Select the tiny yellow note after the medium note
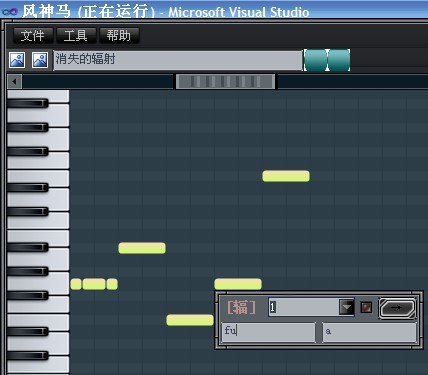Screen dimensions: 428x375 [x=112, y=284]
